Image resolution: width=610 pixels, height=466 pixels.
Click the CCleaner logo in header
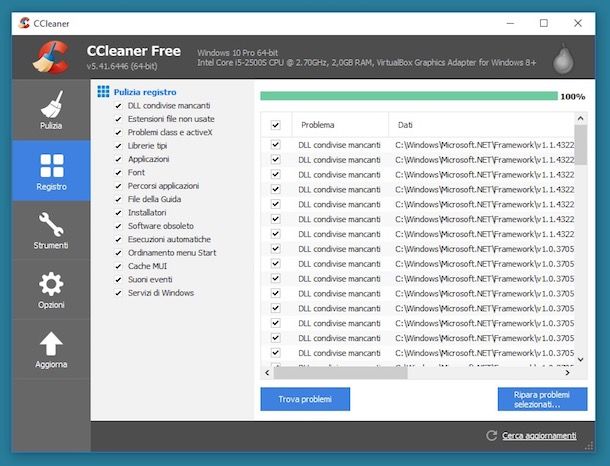click(51, 57)
